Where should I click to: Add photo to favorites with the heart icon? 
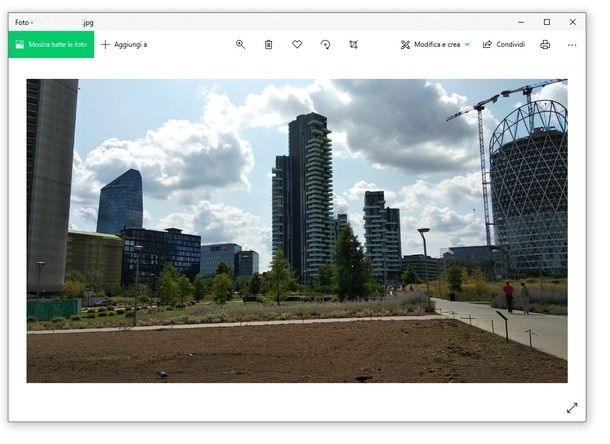coord(297,45)
